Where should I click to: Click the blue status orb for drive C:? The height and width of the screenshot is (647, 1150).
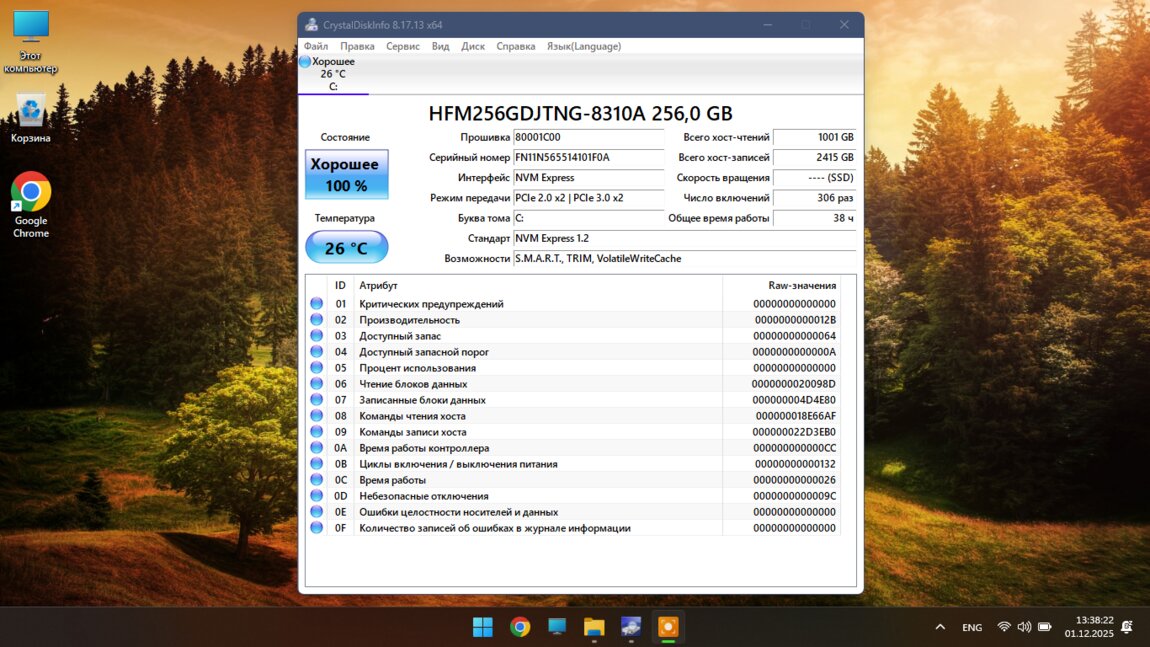click(305, 62)
